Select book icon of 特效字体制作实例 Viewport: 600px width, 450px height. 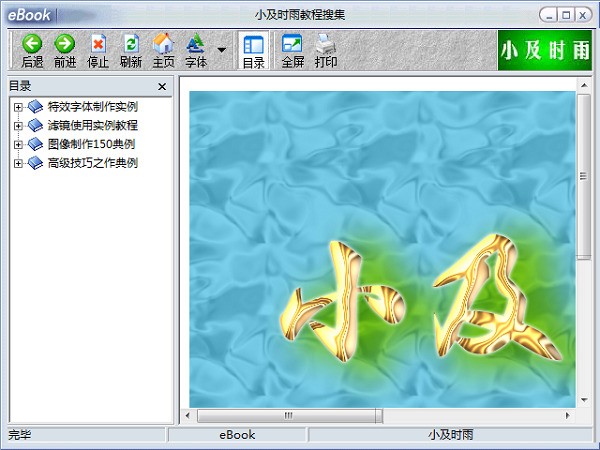pyautogui.click(x=36, y=107)
